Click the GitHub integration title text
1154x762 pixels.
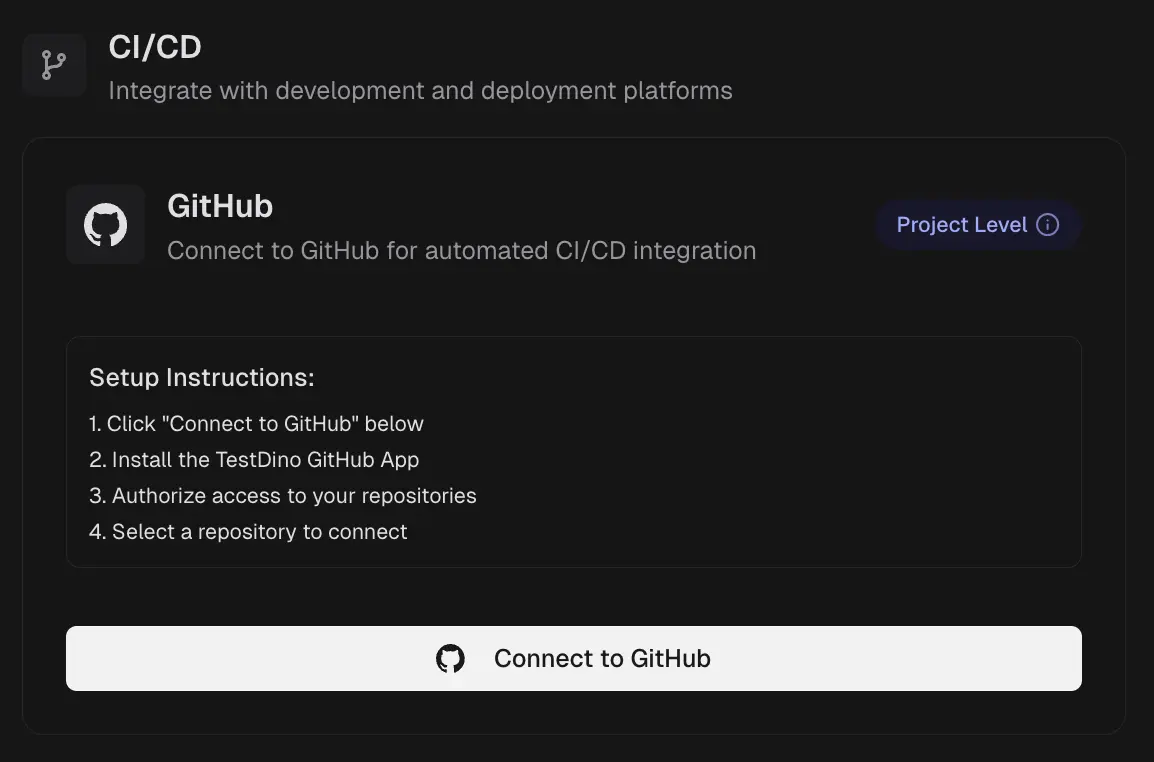point(220,206)
